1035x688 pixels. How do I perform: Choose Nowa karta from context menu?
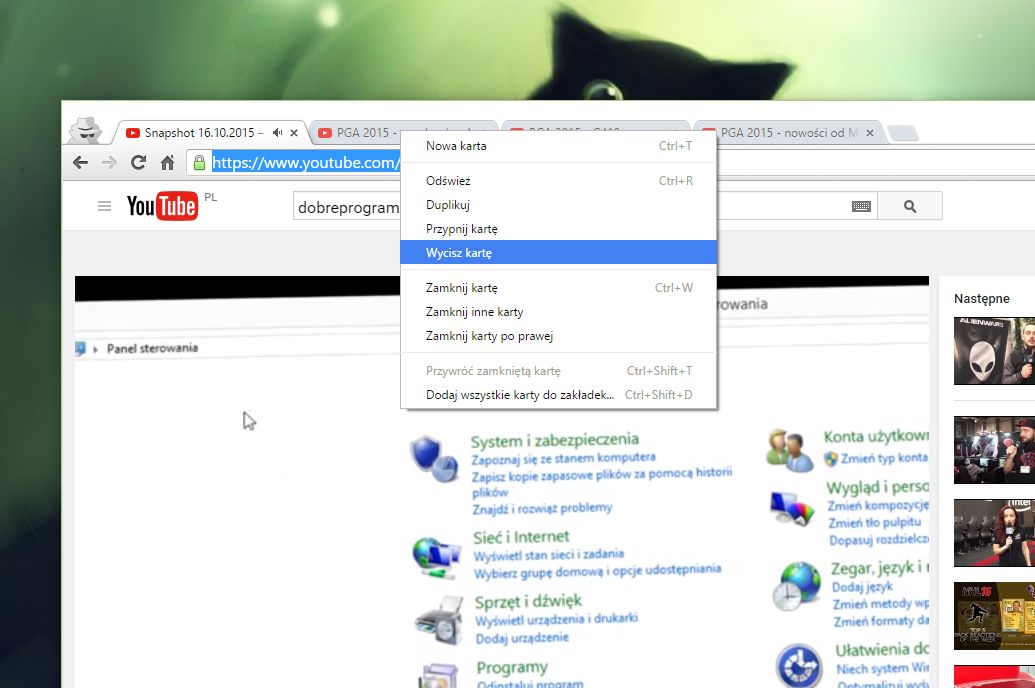tap(558, 146)
